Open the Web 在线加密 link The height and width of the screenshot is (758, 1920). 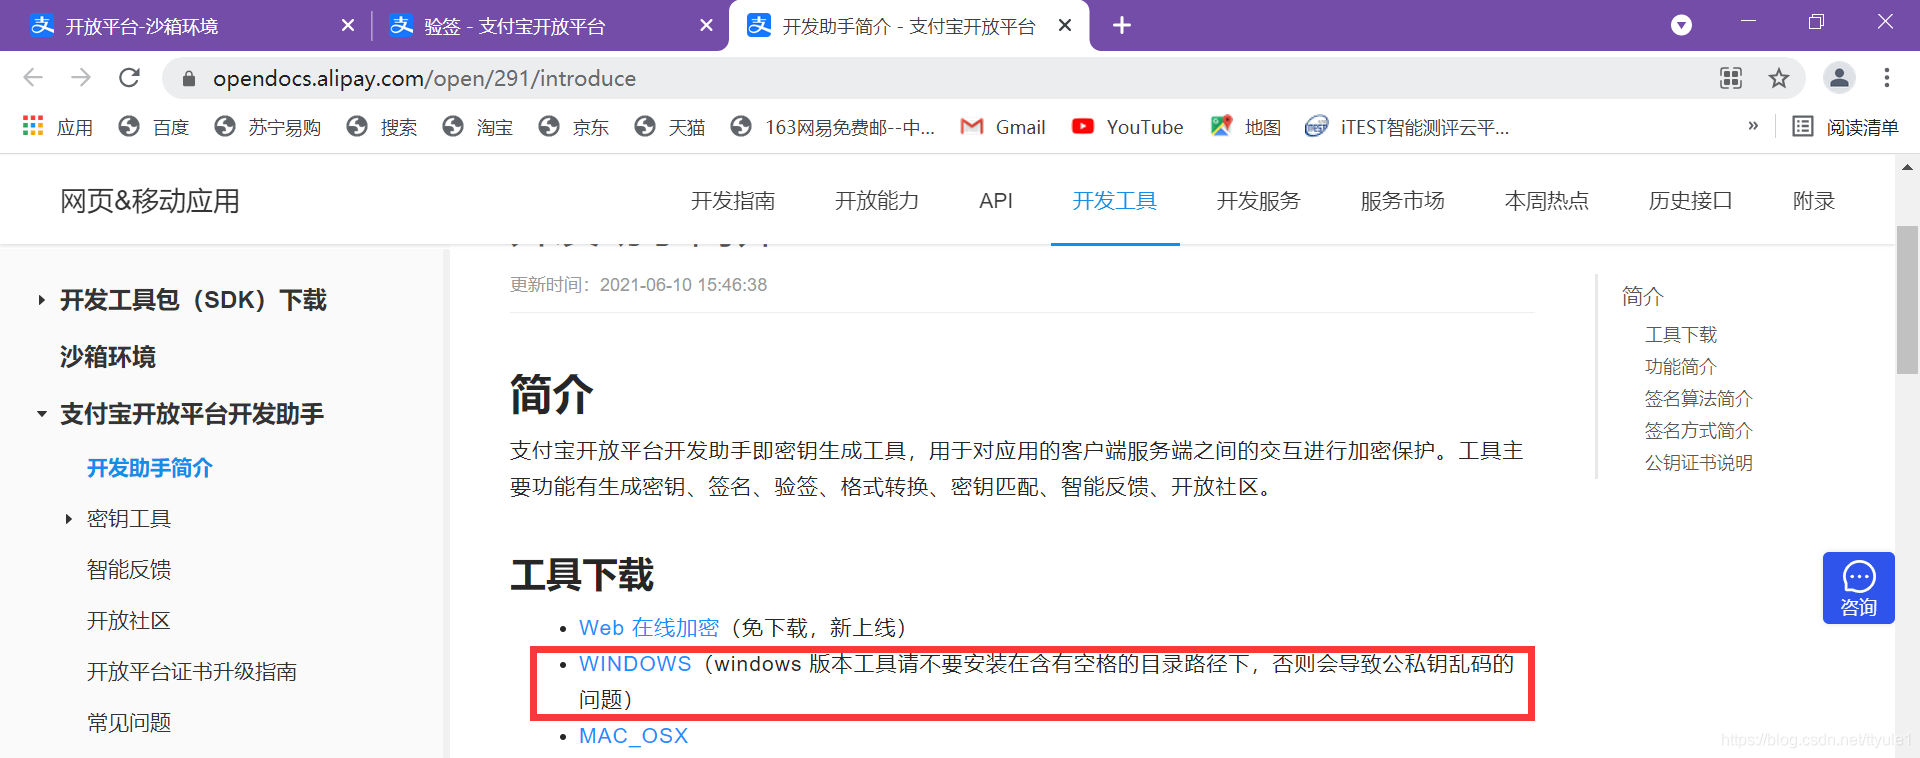649,628
